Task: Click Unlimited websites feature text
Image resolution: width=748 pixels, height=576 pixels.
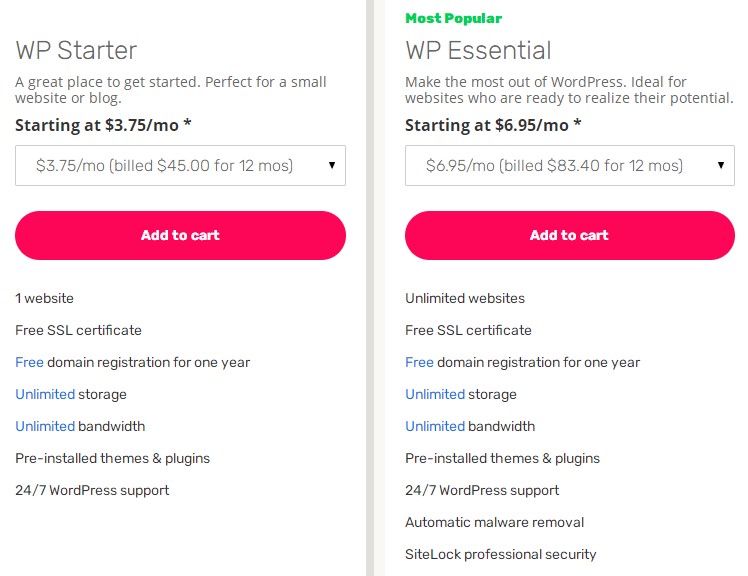Action: coord(464,298)
